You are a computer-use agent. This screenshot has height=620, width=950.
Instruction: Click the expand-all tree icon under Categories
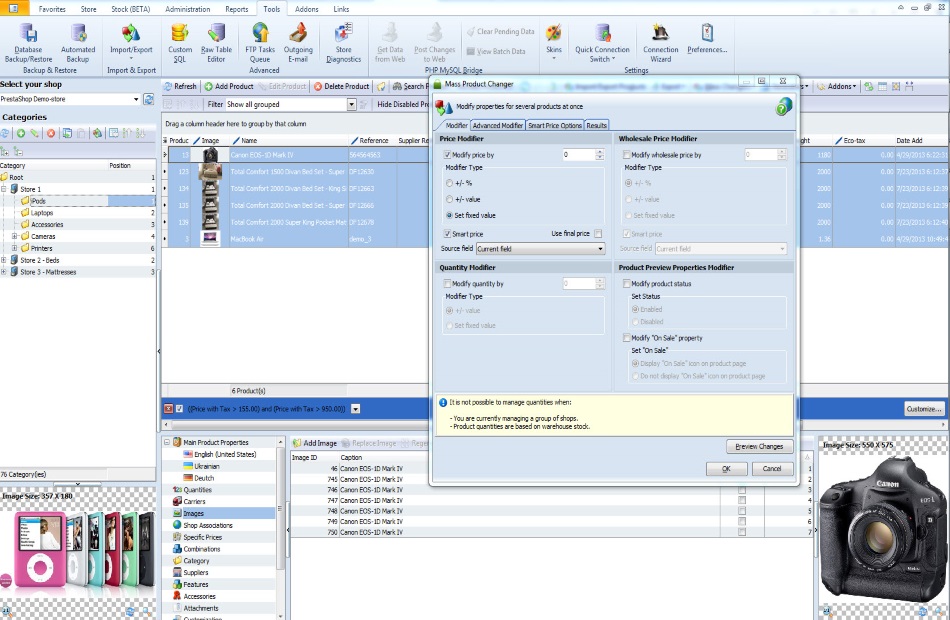pyautogui.click(x=5, y=152)
